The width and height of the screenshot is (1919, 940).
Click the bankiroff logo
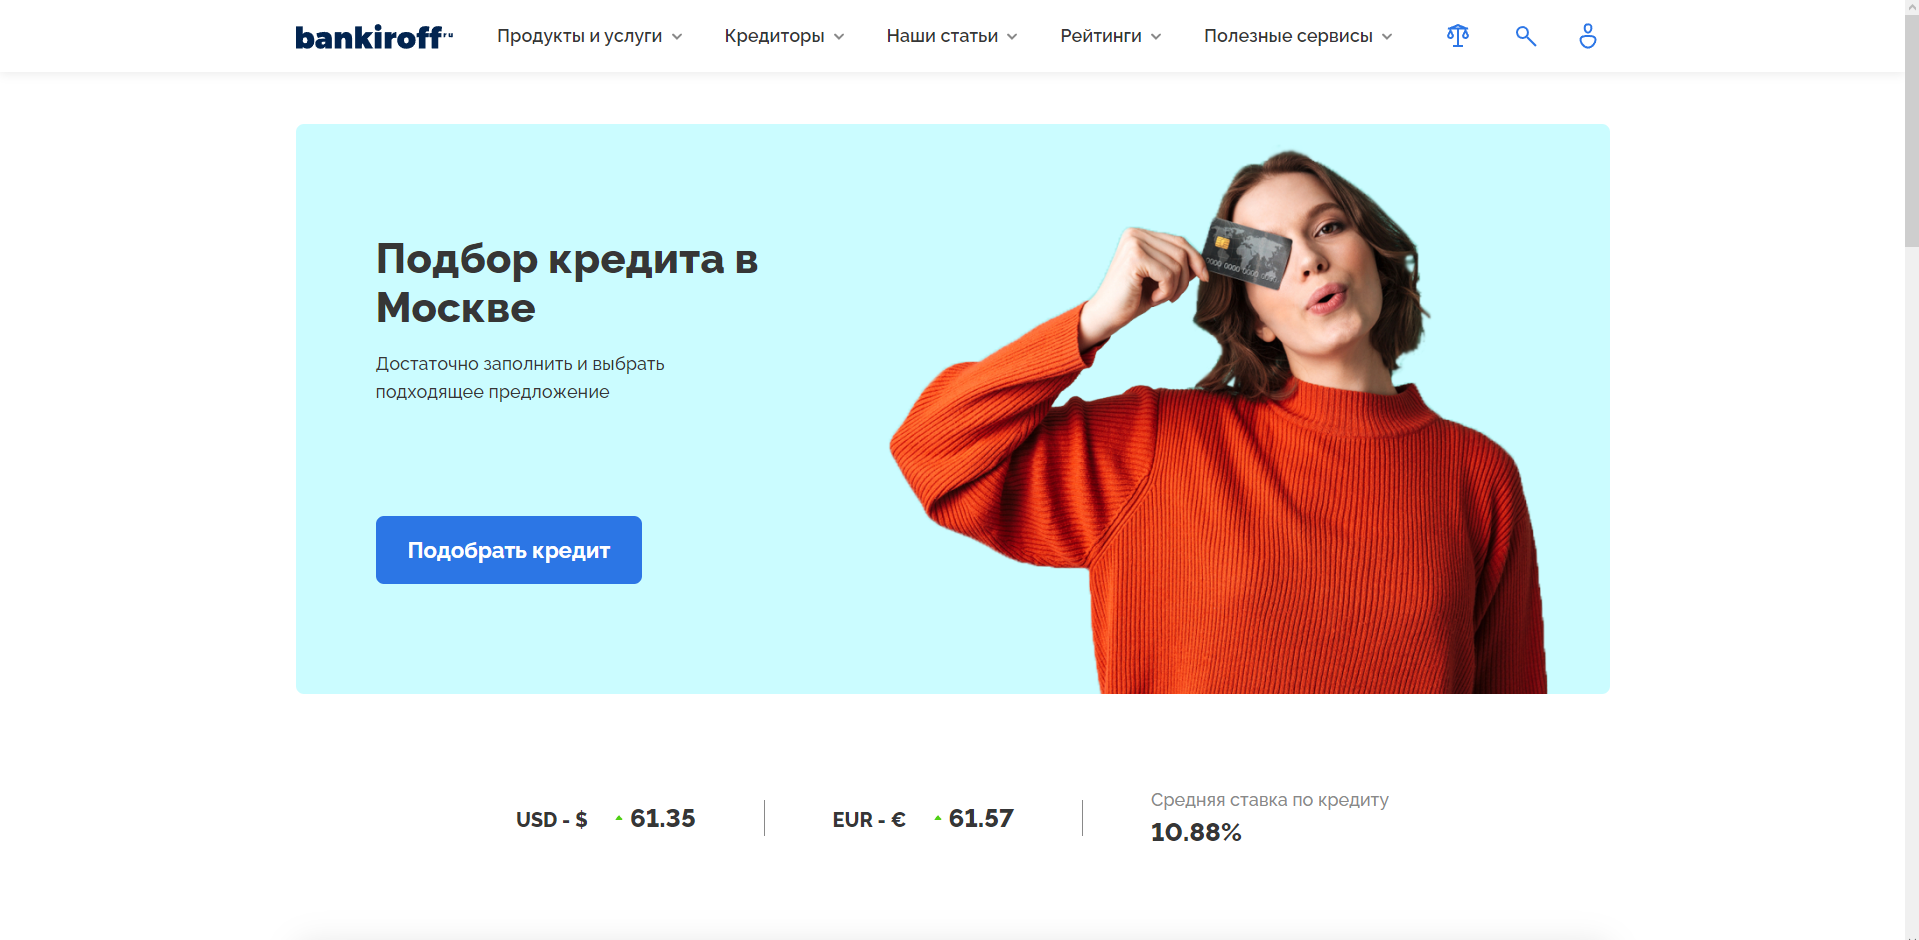click(x=374, y=37)
